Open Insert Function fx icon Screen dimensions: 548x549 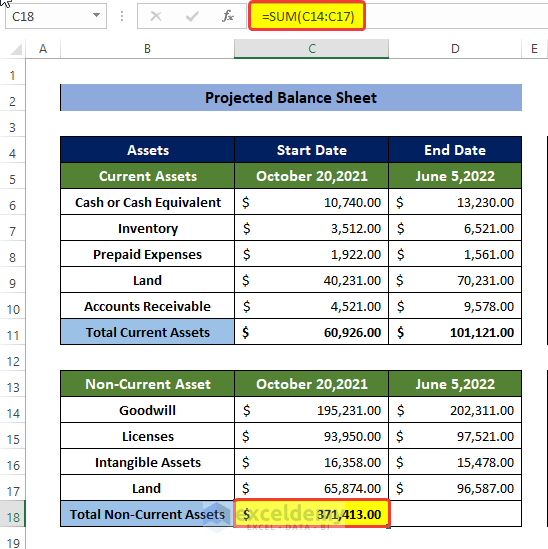coord(228,16)
